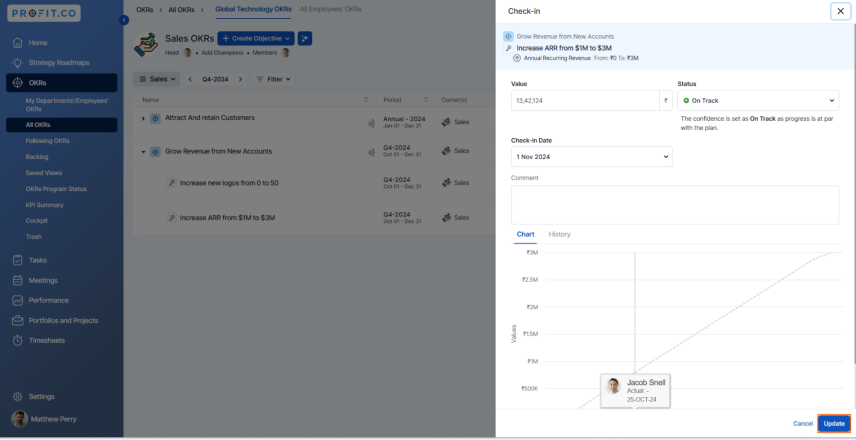Click OKRs breadcrumb link

click(145, 10)
